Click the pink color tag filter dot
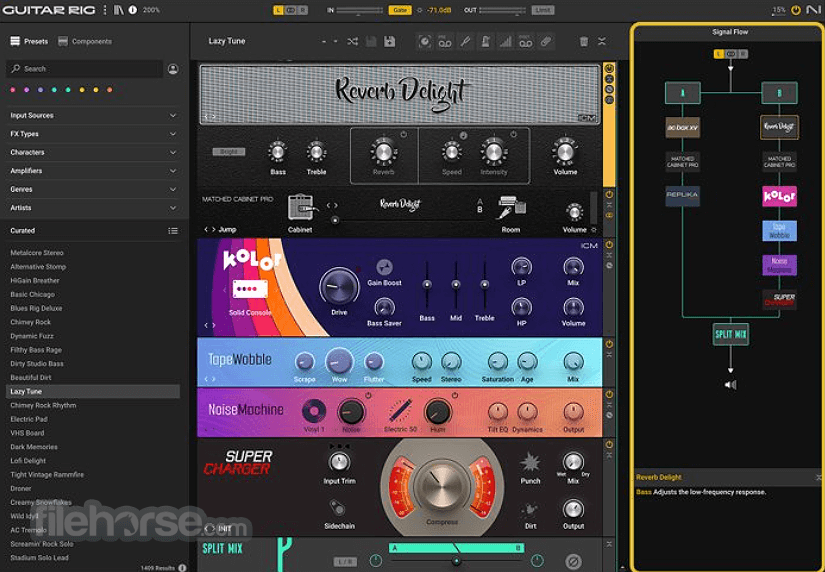 click(13, 90)
